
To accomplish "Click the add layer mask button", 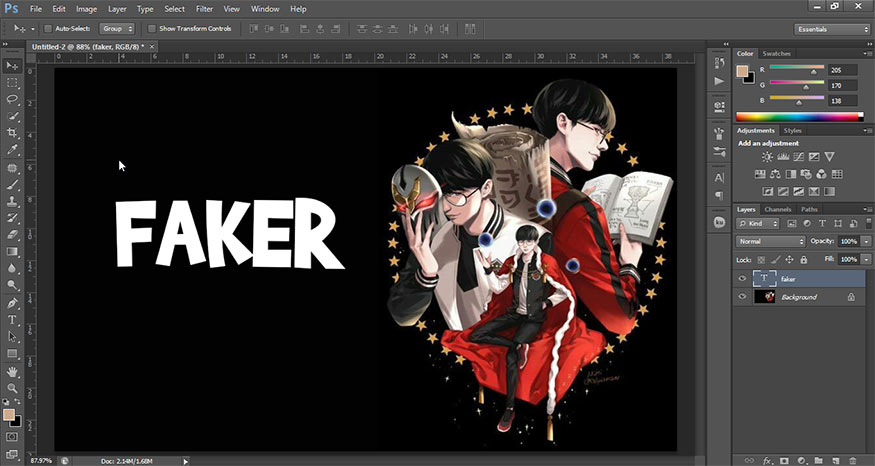I will pos(784,460).
